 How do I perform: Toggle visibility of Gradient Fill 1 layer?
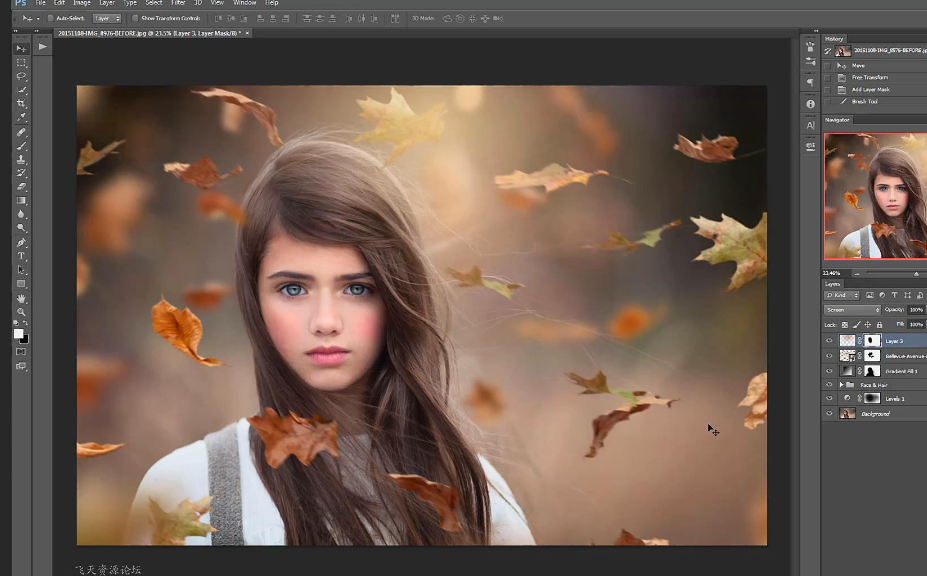829,370
